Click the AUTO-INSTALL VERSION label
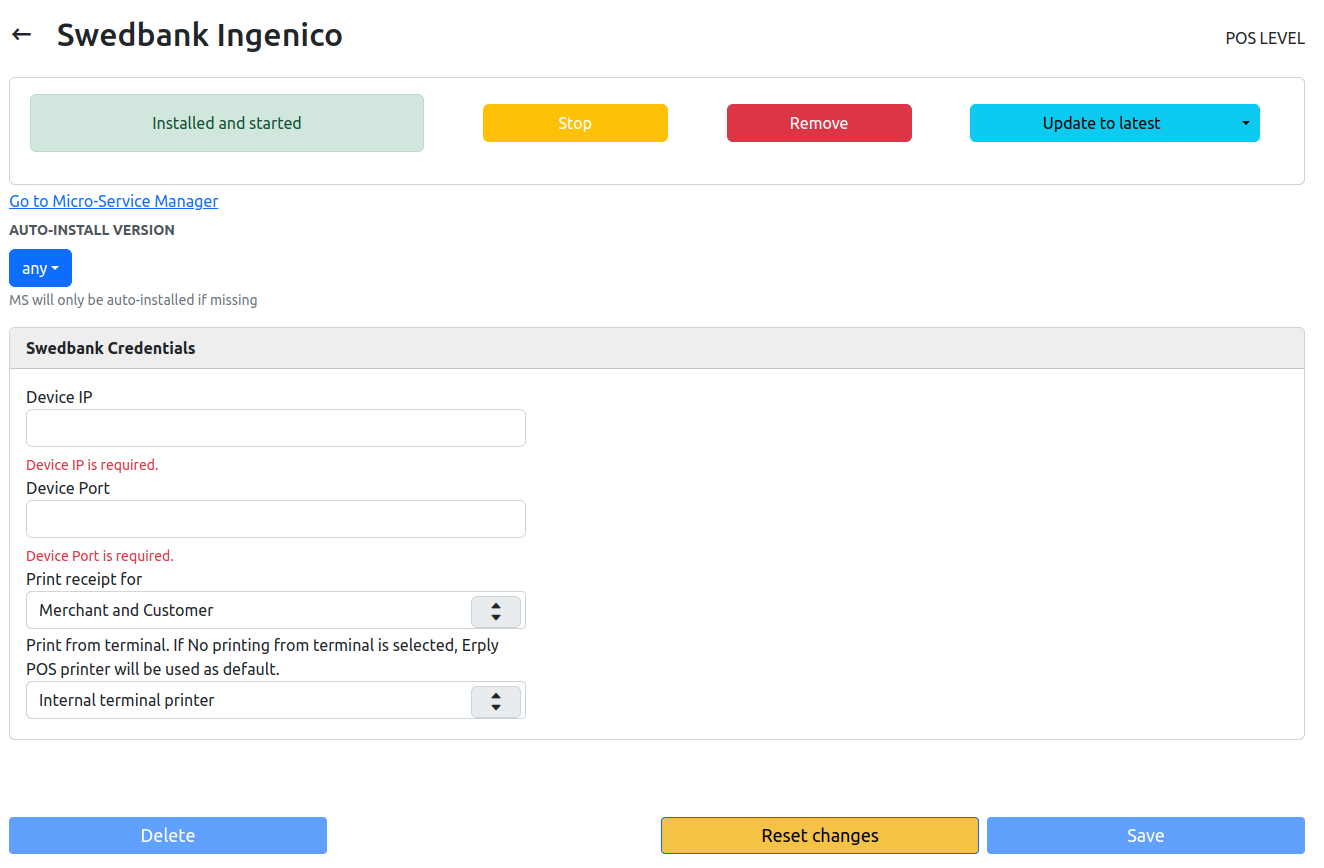This screenshot has height=868, width=1324. [x=92, y=230]
